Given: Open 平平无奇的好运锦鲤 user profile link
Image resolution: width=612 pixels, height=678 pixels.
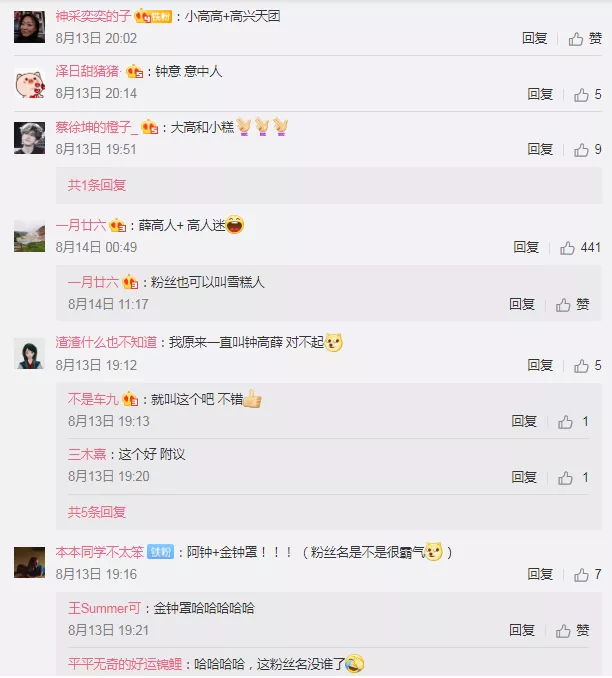Looking at the screenshot, I should pyautogui.click(x=125, y=664).
